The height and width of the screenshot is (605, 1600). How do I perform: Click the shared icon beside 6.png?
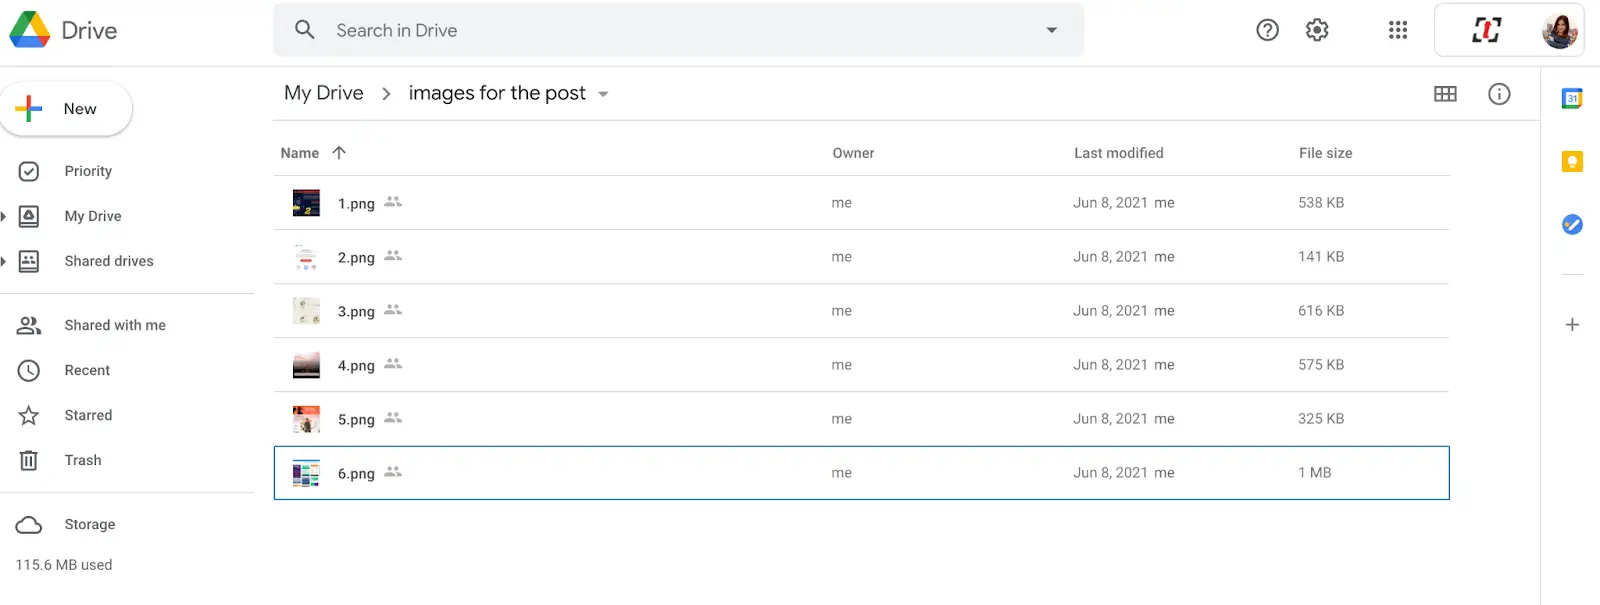pos(393,472)
